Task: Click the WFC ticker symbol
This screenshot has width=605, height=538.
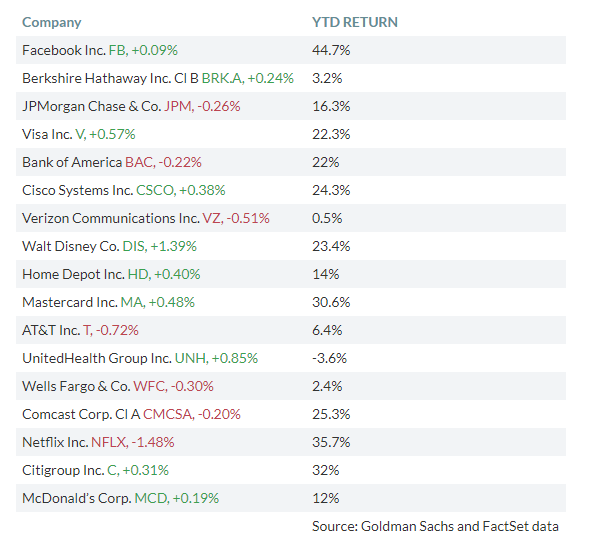Action: [x=147, y=386]
